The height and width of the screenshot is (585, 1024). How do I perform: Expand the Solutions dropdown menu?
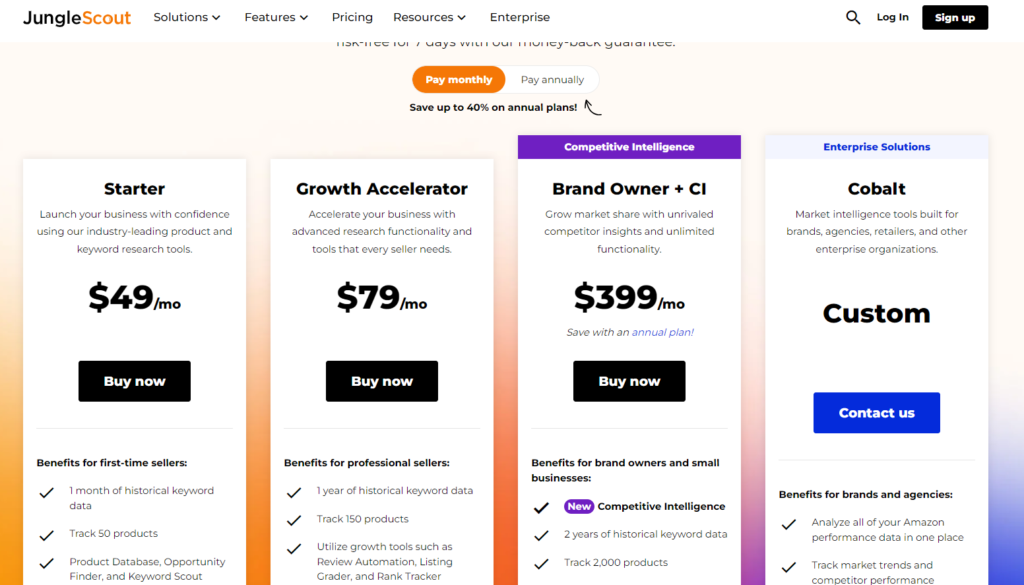point(187,17)
